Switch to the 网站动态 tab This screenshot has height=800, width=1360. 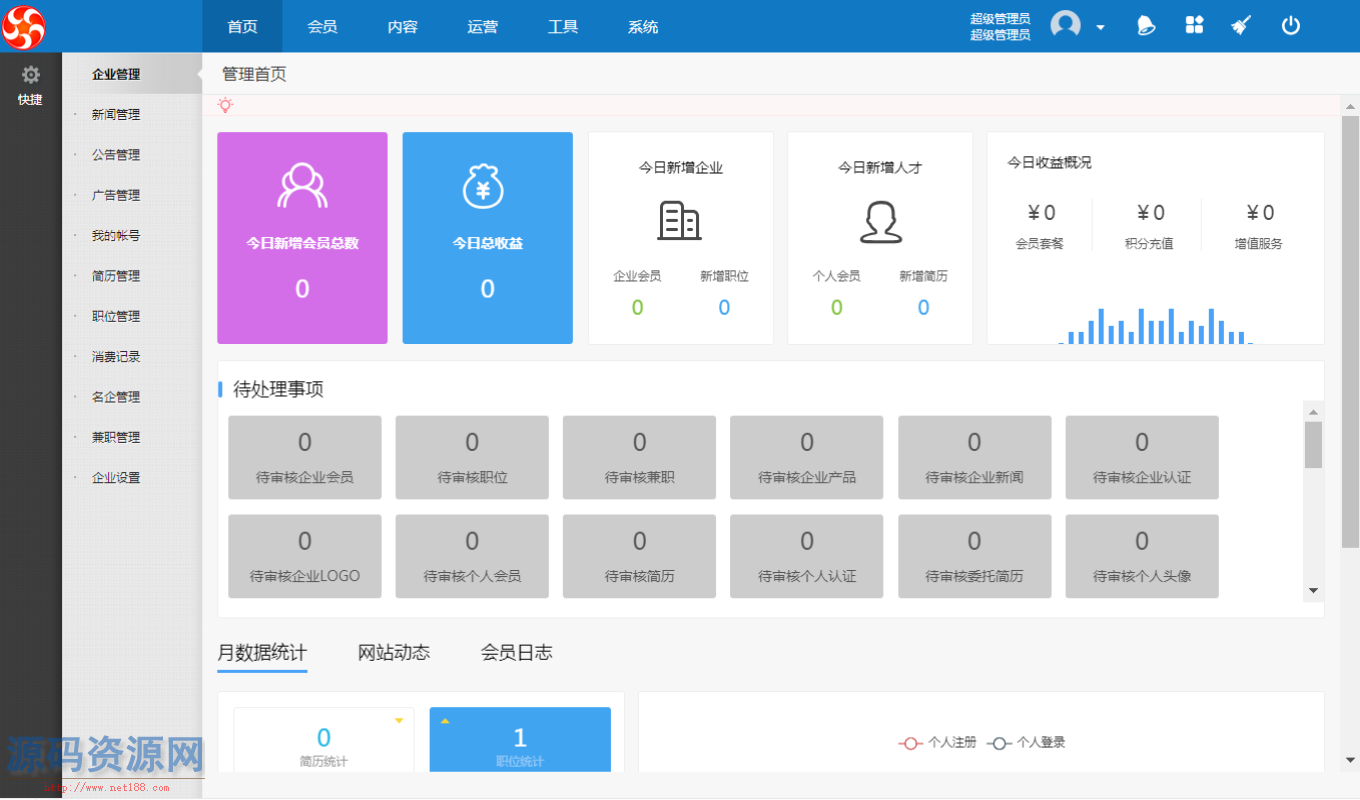[394, 652]
